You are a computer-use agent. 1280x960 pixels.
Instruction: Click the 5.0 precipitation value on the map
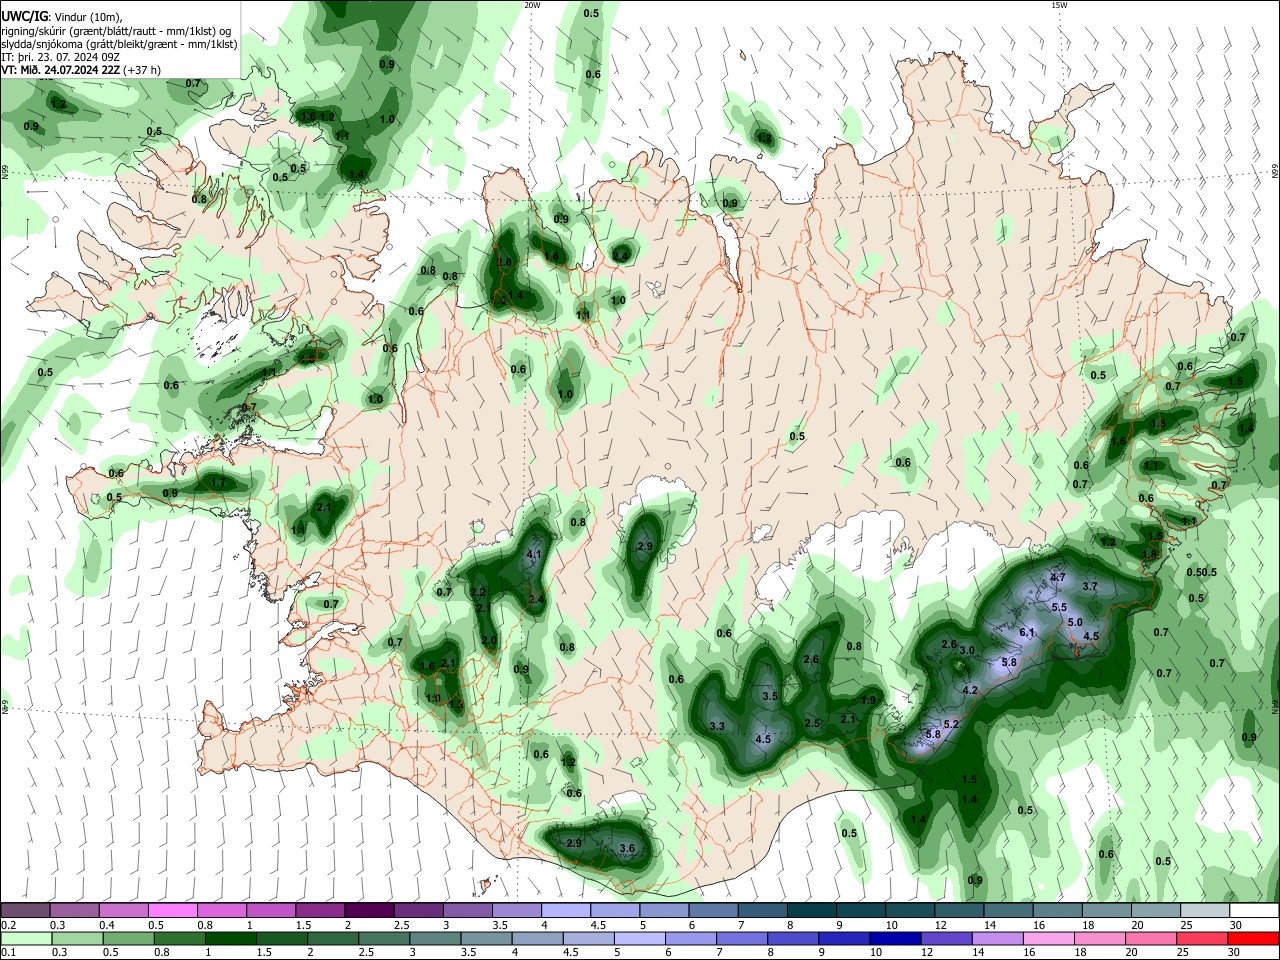tap(1075, 622)
